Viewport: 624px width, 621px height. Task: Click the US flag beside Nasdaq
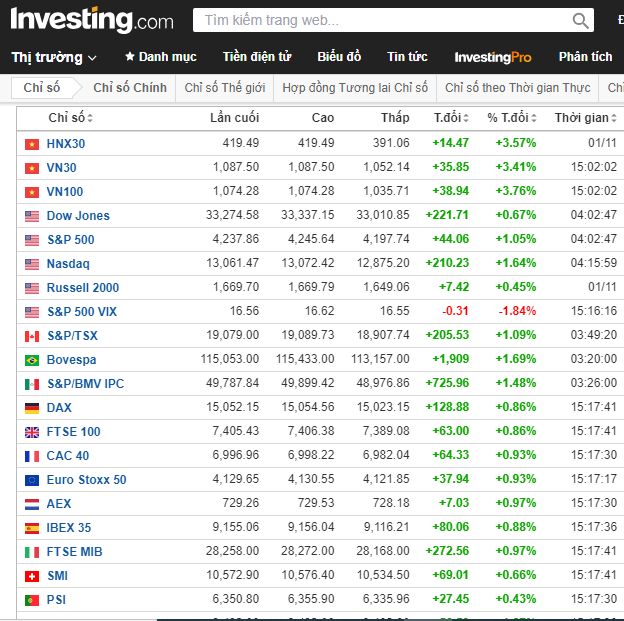32,264
